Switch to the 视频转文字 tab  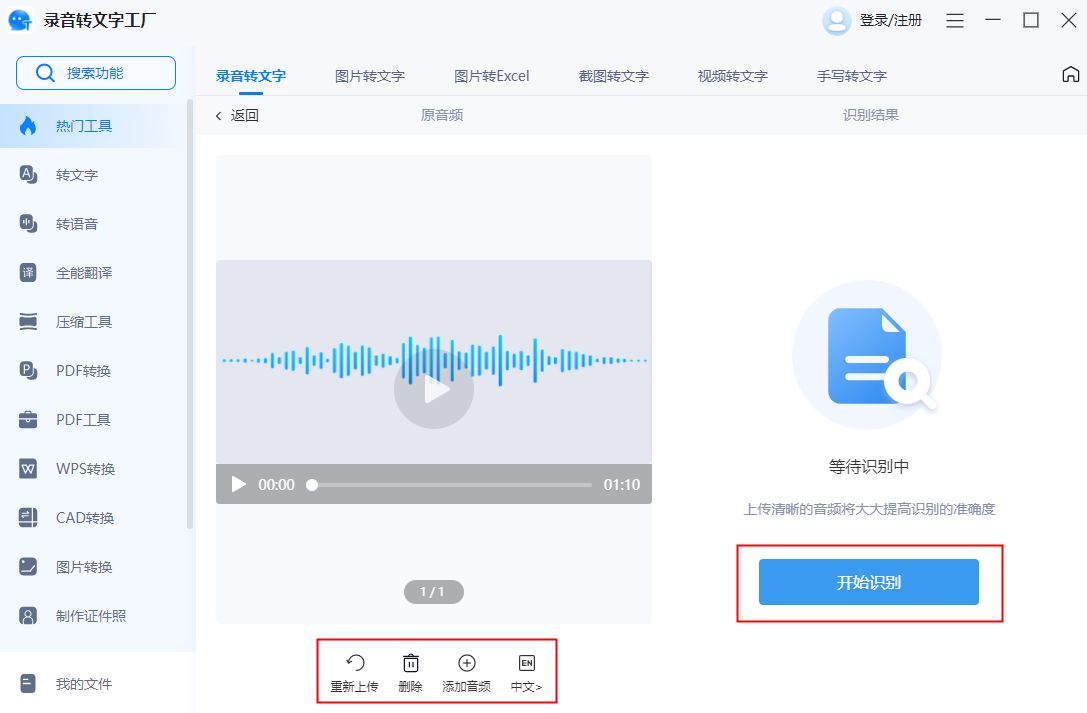[x=731, y=75]
